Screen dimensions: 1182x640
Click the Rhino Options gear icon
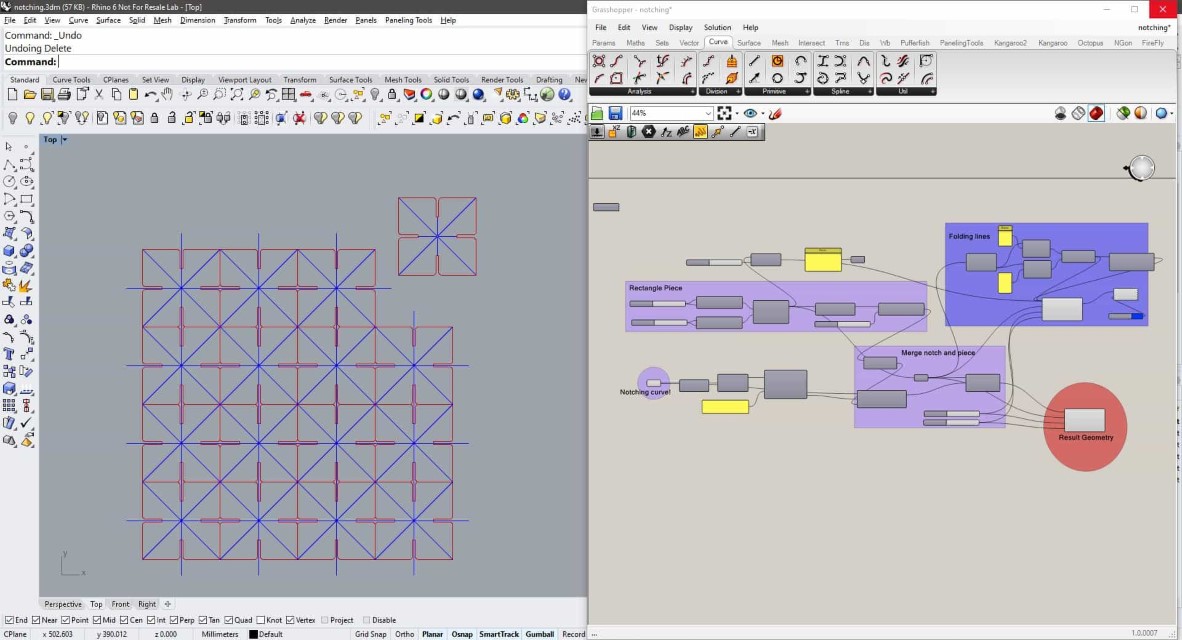tap(513, 94)
